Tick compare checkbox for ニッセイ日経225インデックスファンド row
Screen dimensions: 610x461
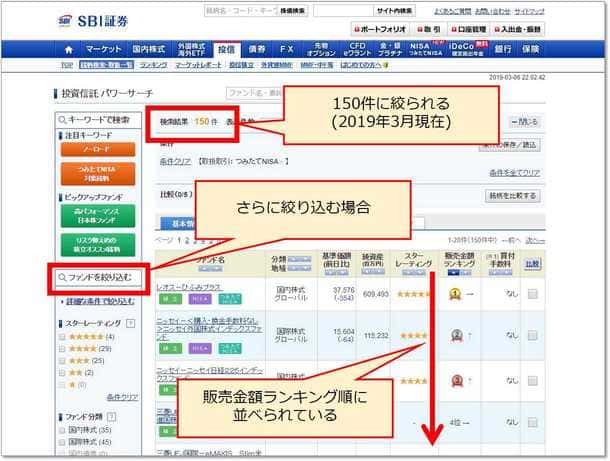533,380
